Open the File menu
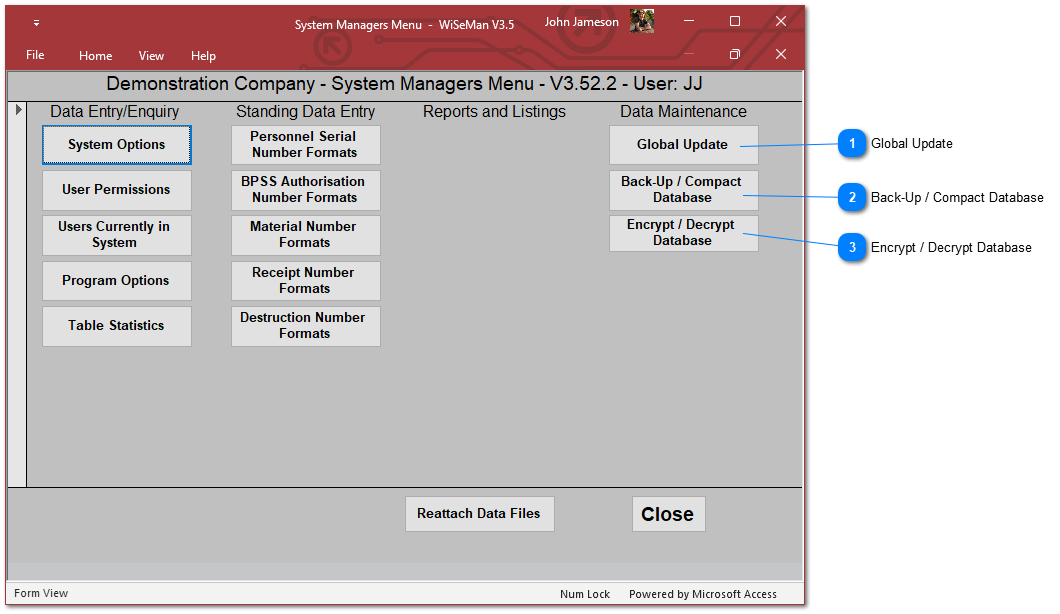Viewport: 1060px width, 614px height. (x=35, y=55)
